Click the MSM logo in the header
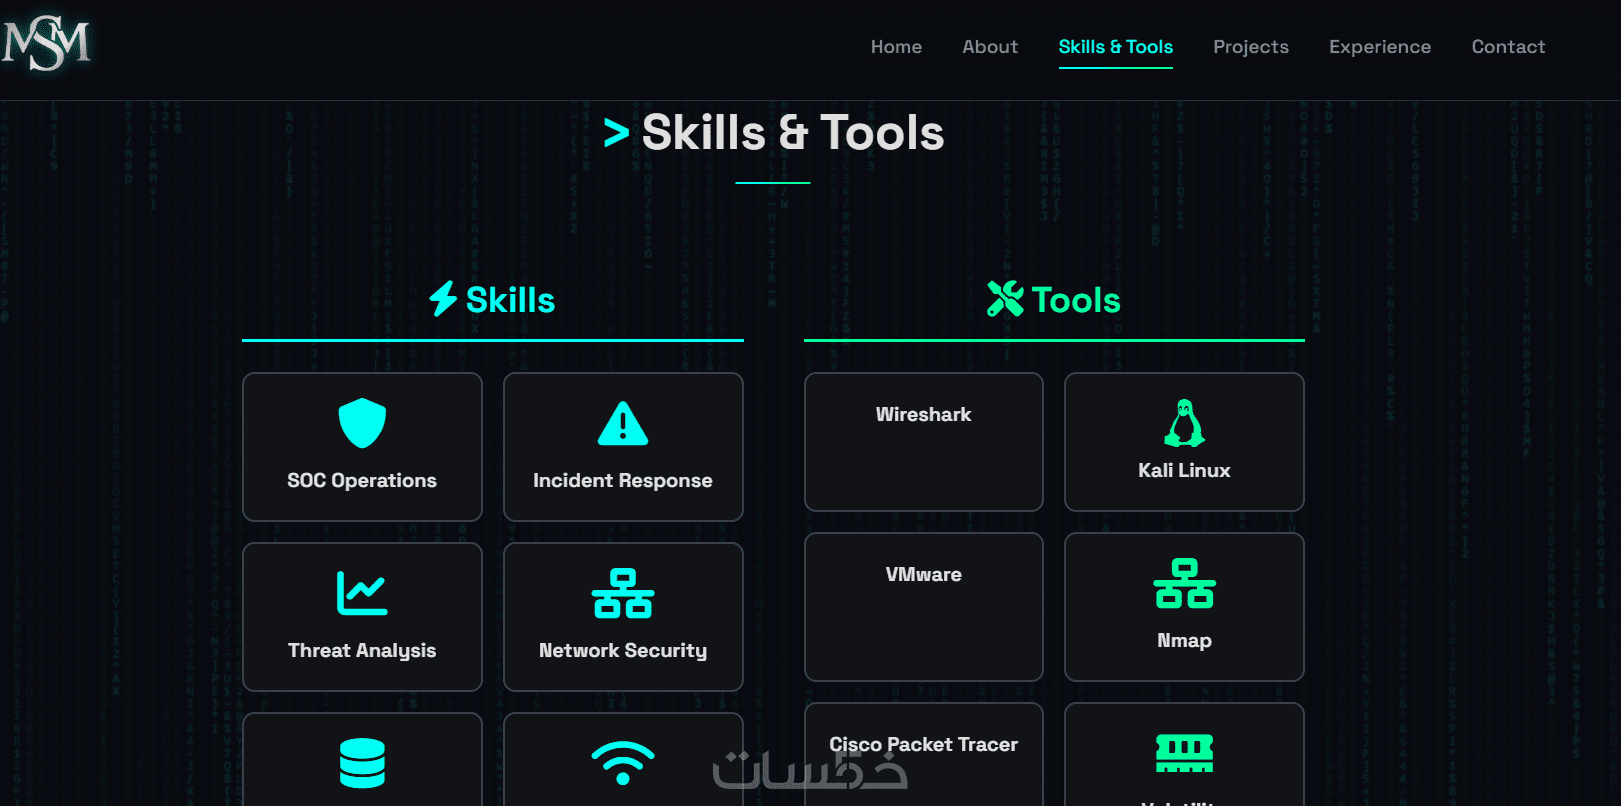 [46, 44]
